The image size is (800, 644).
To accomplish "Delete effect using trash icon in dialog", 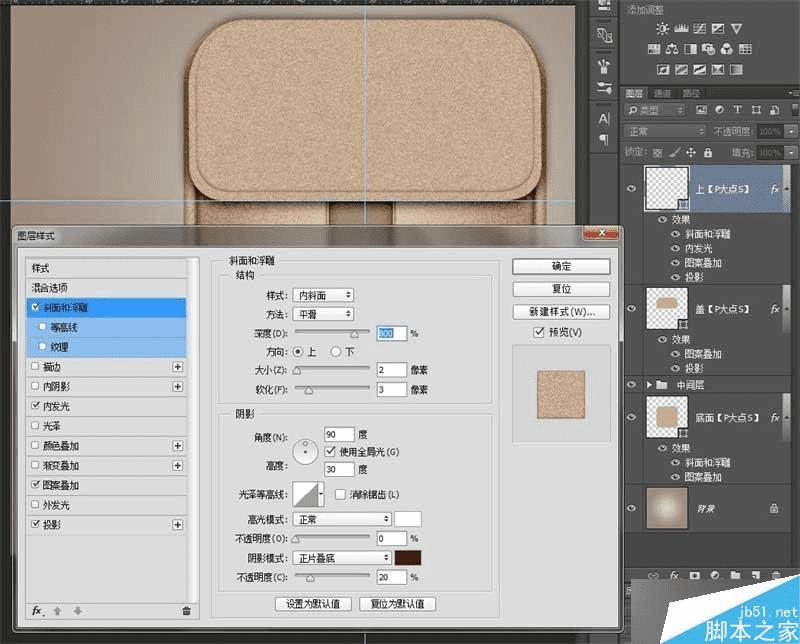I will pos(186,610).
